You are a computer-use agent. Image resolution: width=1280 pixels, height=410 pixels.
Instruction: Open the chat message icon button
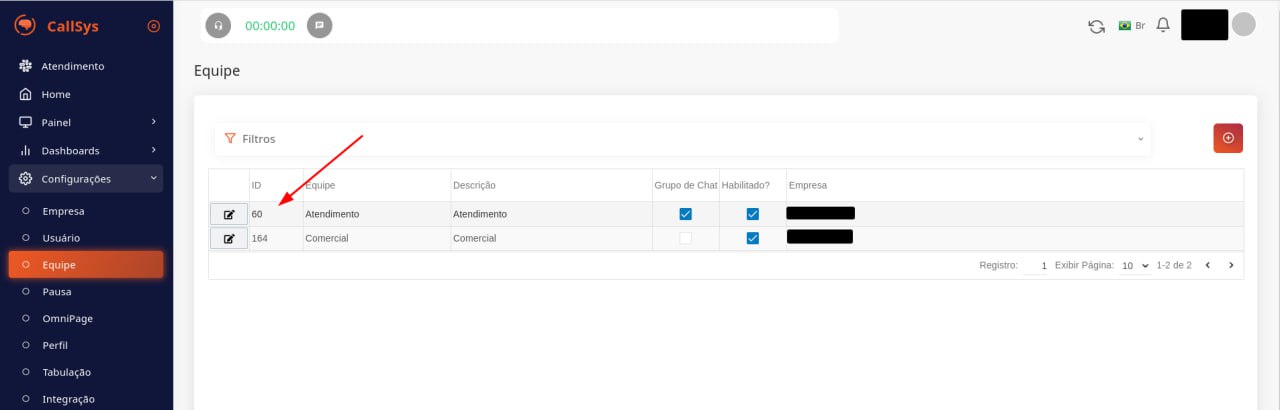coord(319,26)
